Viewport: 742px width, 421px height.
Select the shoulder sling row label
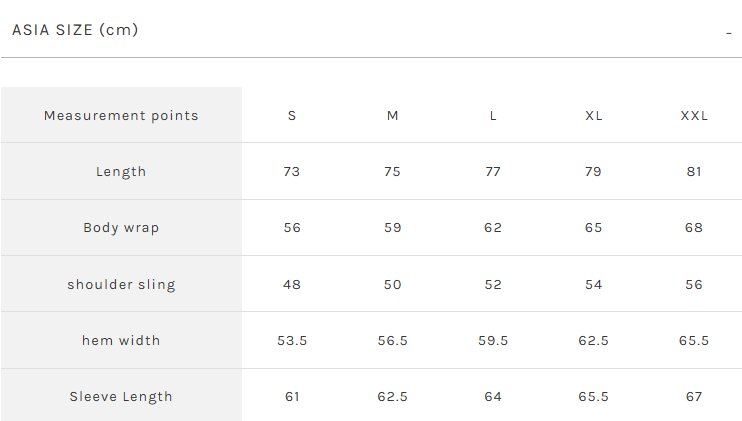click(x=121, y=285)
